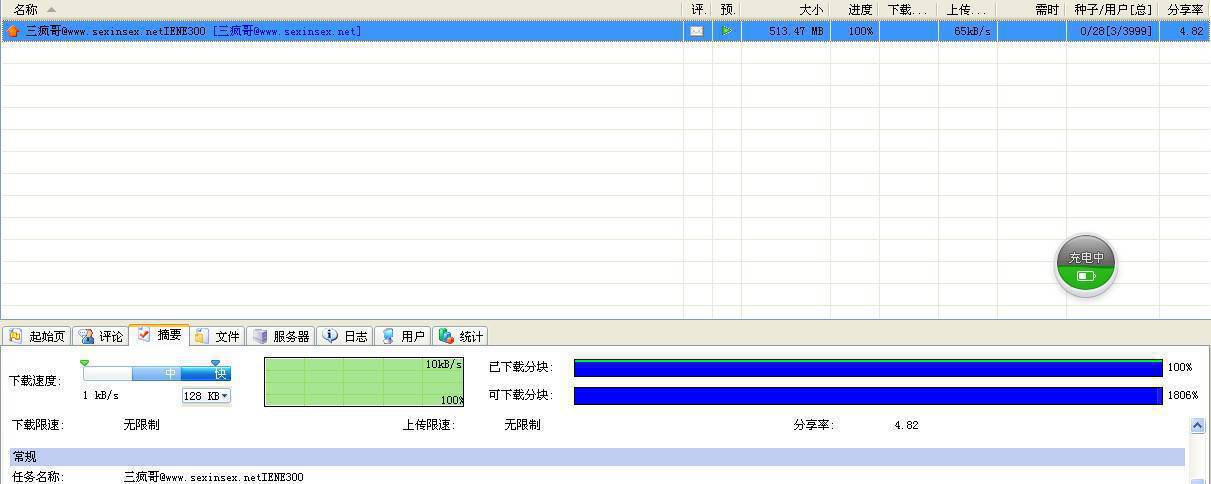Image resolution: width=1211 pixels, height=484 pixels.
Task: Click the green marker on download speed slider
Action: pos(84,363)
